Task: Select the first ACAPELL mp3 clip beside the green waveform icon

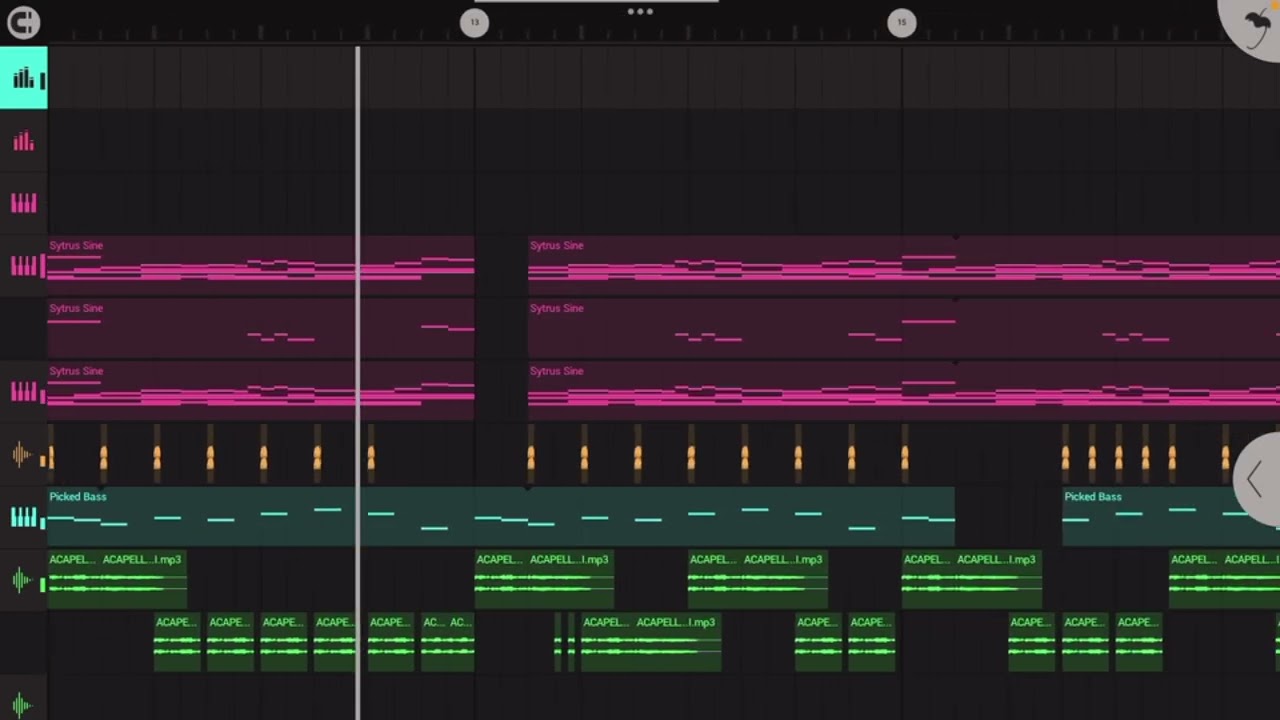Action: coord(117,580)
